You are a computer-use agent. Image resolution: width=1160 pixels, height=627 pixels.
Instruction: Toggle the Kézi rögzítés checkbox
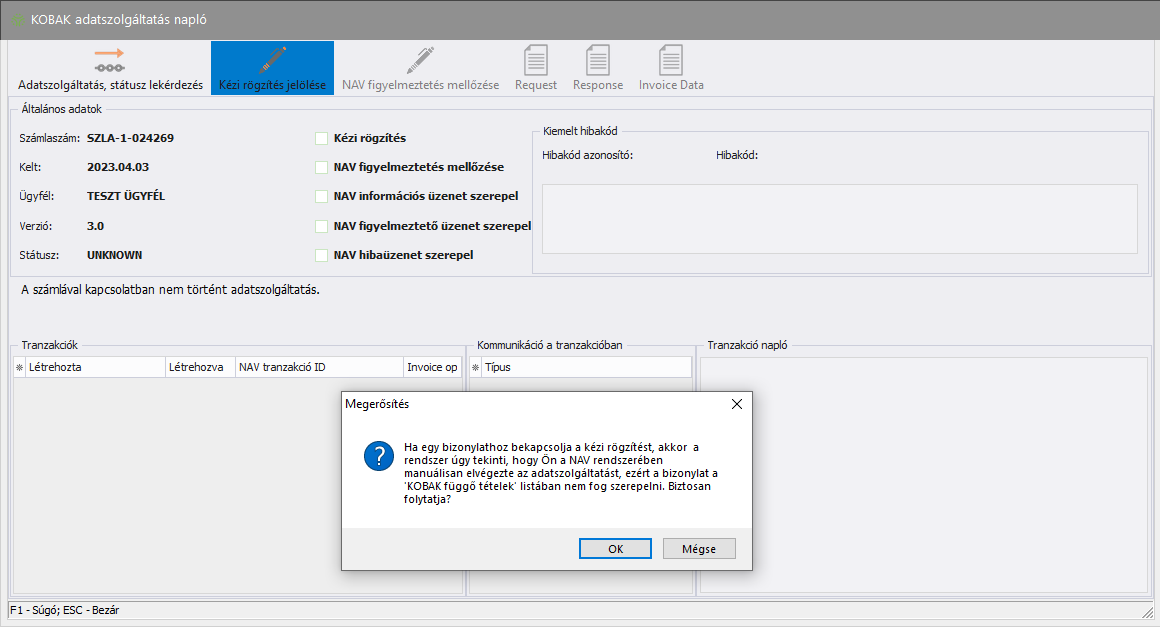click(321, 138)
